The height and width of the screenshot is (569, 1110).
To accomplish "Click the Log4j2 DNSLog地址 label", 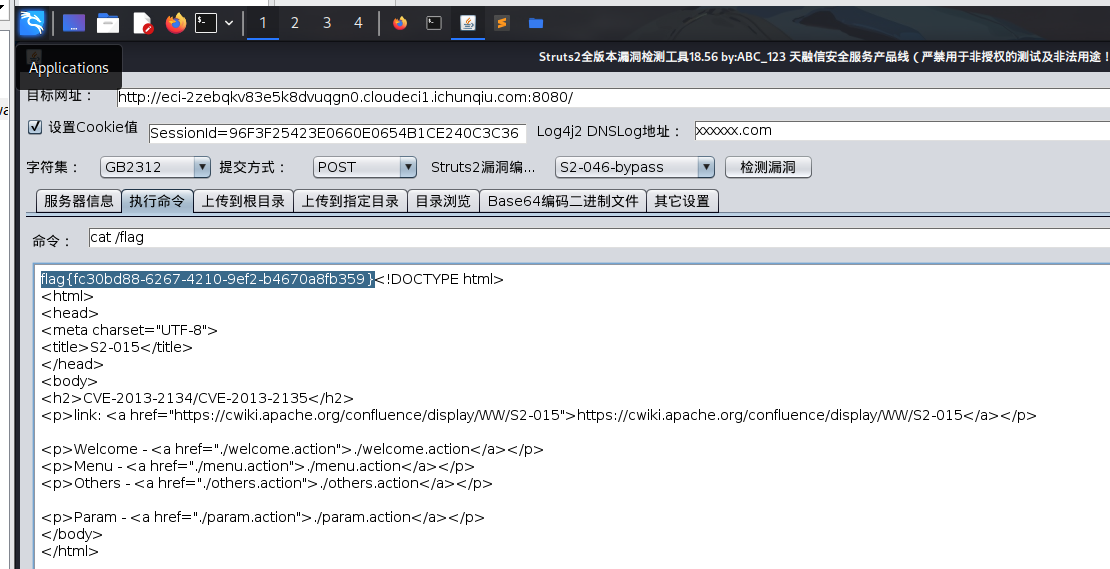I will pos(609,131).
